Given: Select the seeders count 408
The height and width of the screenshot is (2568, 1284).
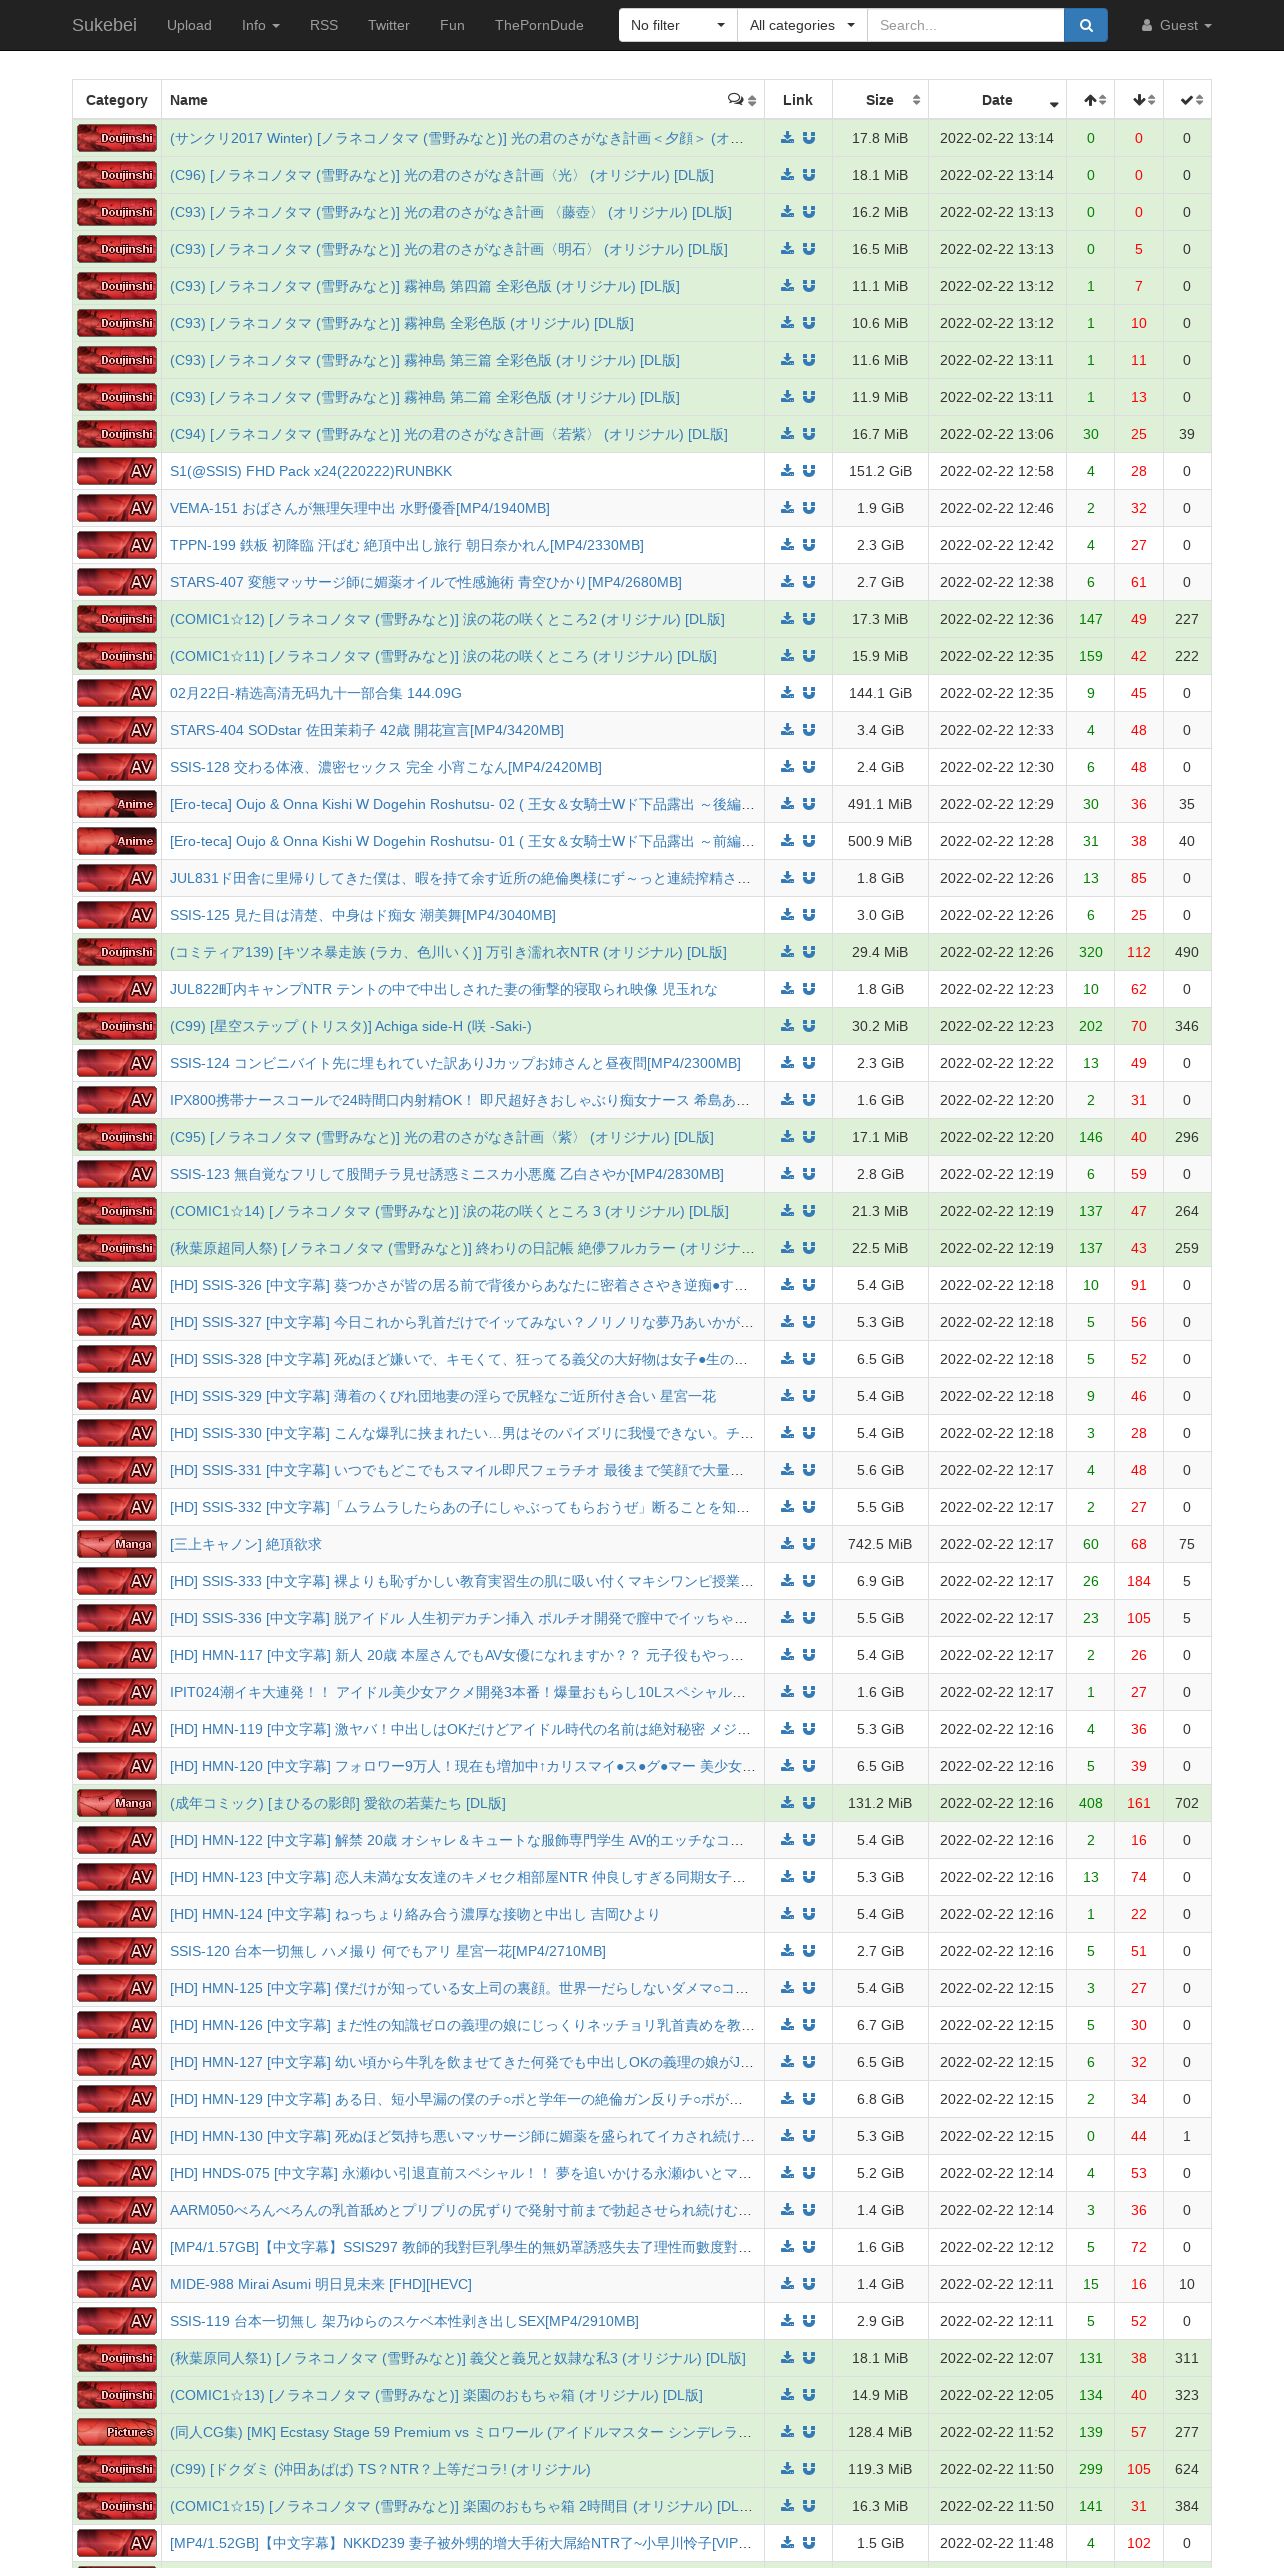Looking at the screenshot, I should (1091, 1803).
